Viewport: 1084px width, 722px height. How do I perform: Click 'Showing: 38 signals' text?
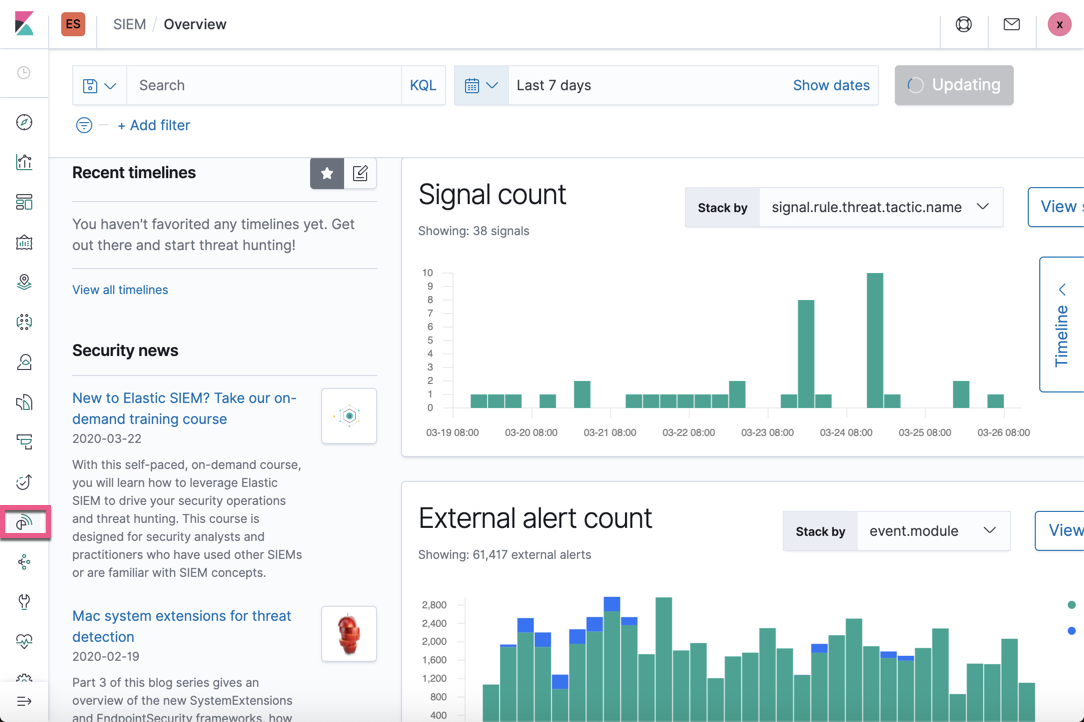click(x=474, y=231)
